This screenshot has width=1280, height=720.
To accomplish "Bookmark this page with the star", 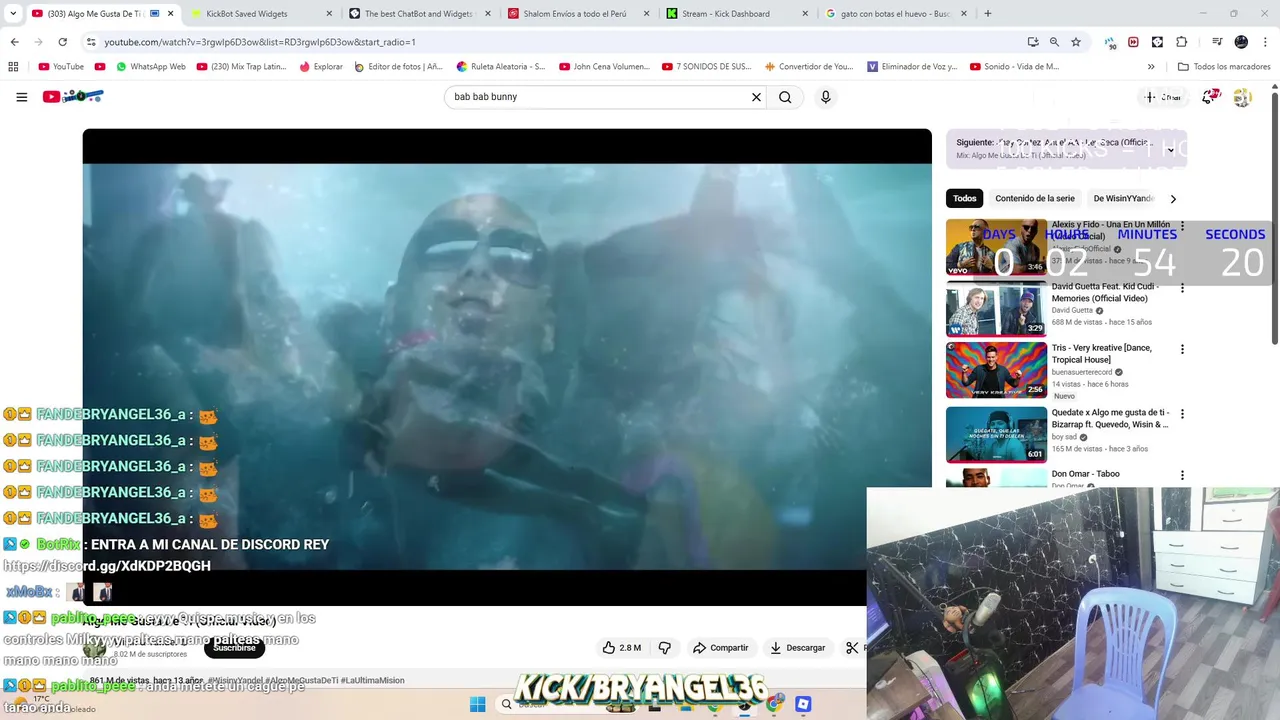I will coord(1076,42).
